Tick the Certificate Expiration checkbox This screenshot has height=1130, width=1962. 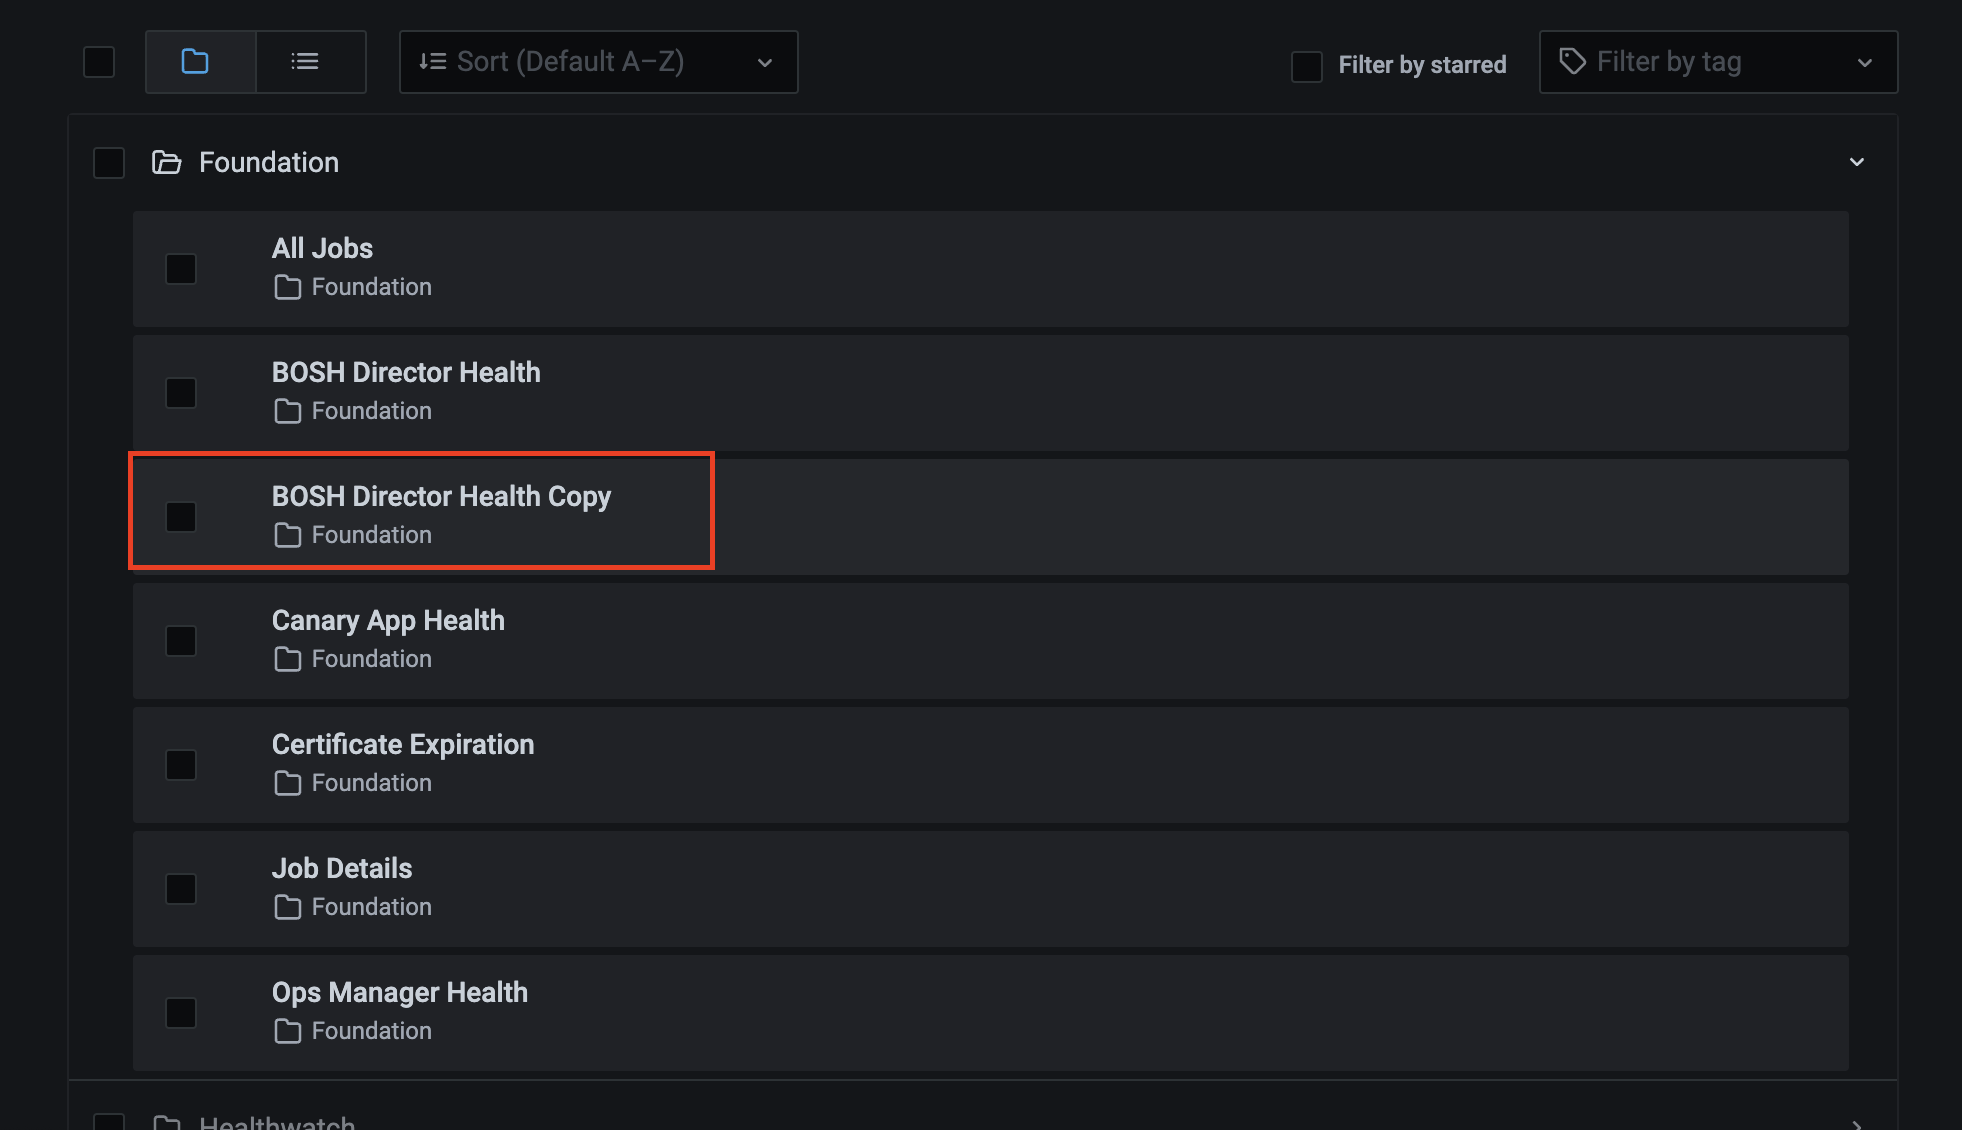[x=181, y=765]
